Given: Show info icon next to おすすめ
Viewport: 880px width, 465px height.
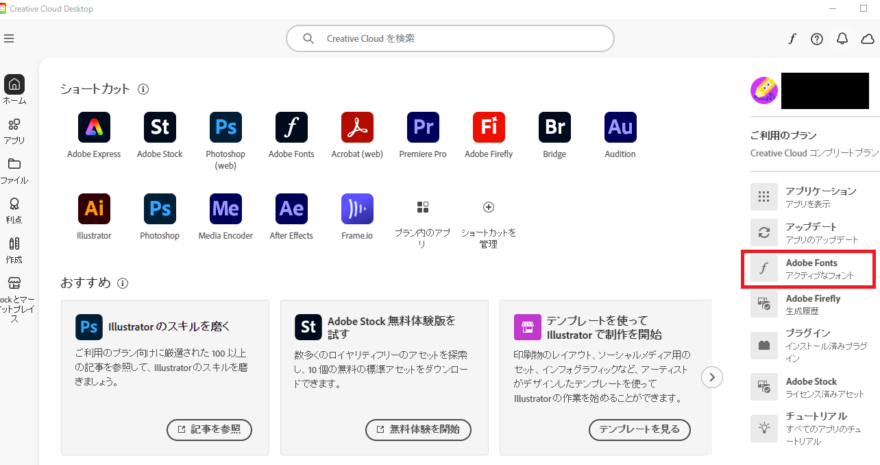Looking at the screenshot, I should [x=122, y=283].
